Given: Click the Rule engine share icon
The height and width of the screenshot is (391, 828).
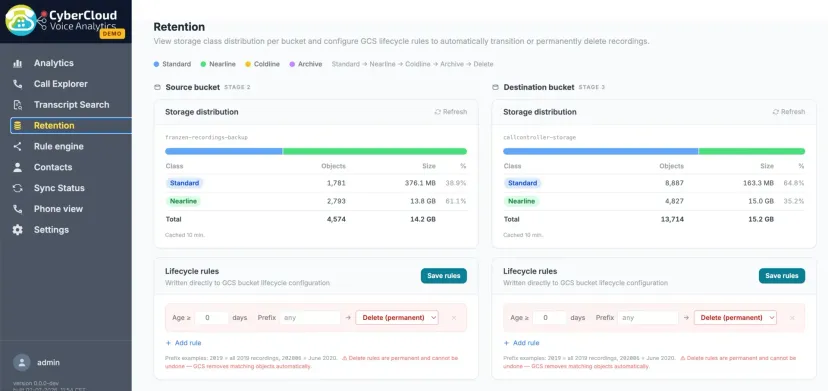Looking at the screenshot, I should [17, 146].
